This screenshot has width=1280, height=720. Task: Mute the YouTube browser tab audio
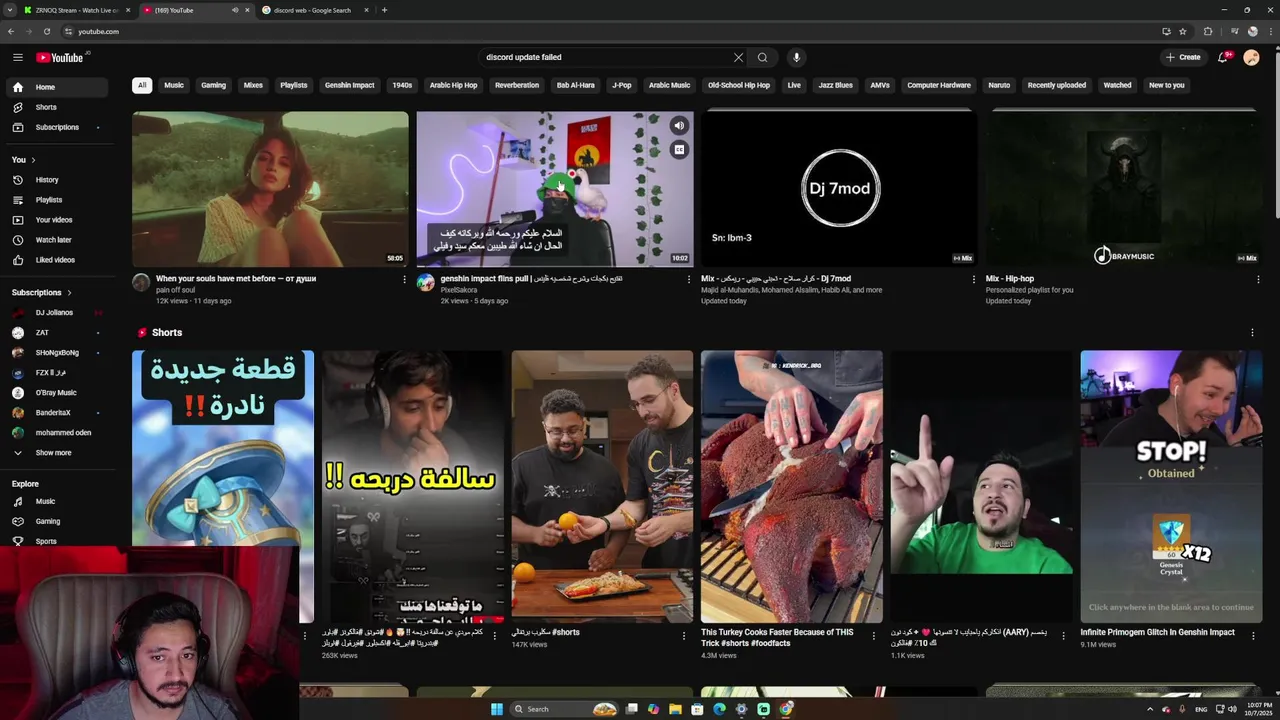[x=235, y=10]
